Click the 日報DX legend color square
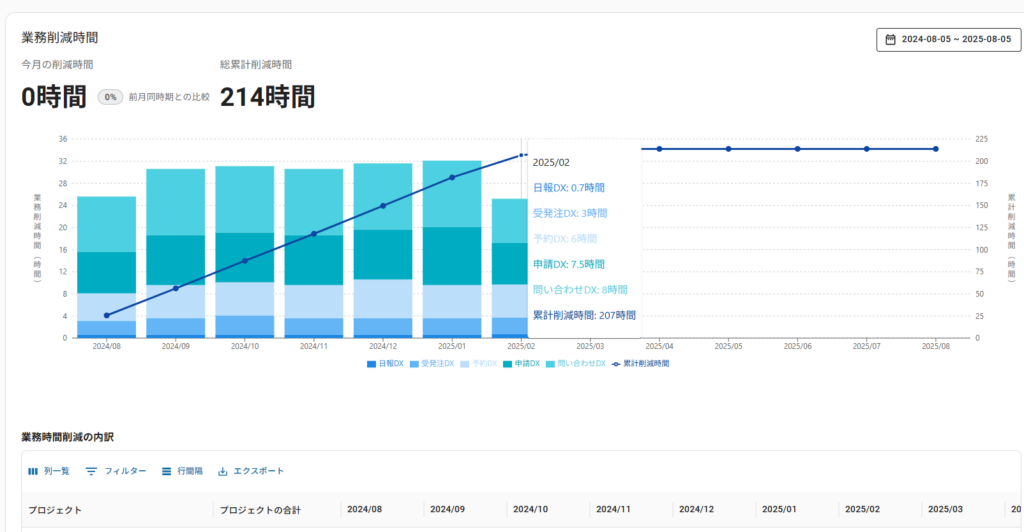The image size is (1024, 532). point(372,364)
